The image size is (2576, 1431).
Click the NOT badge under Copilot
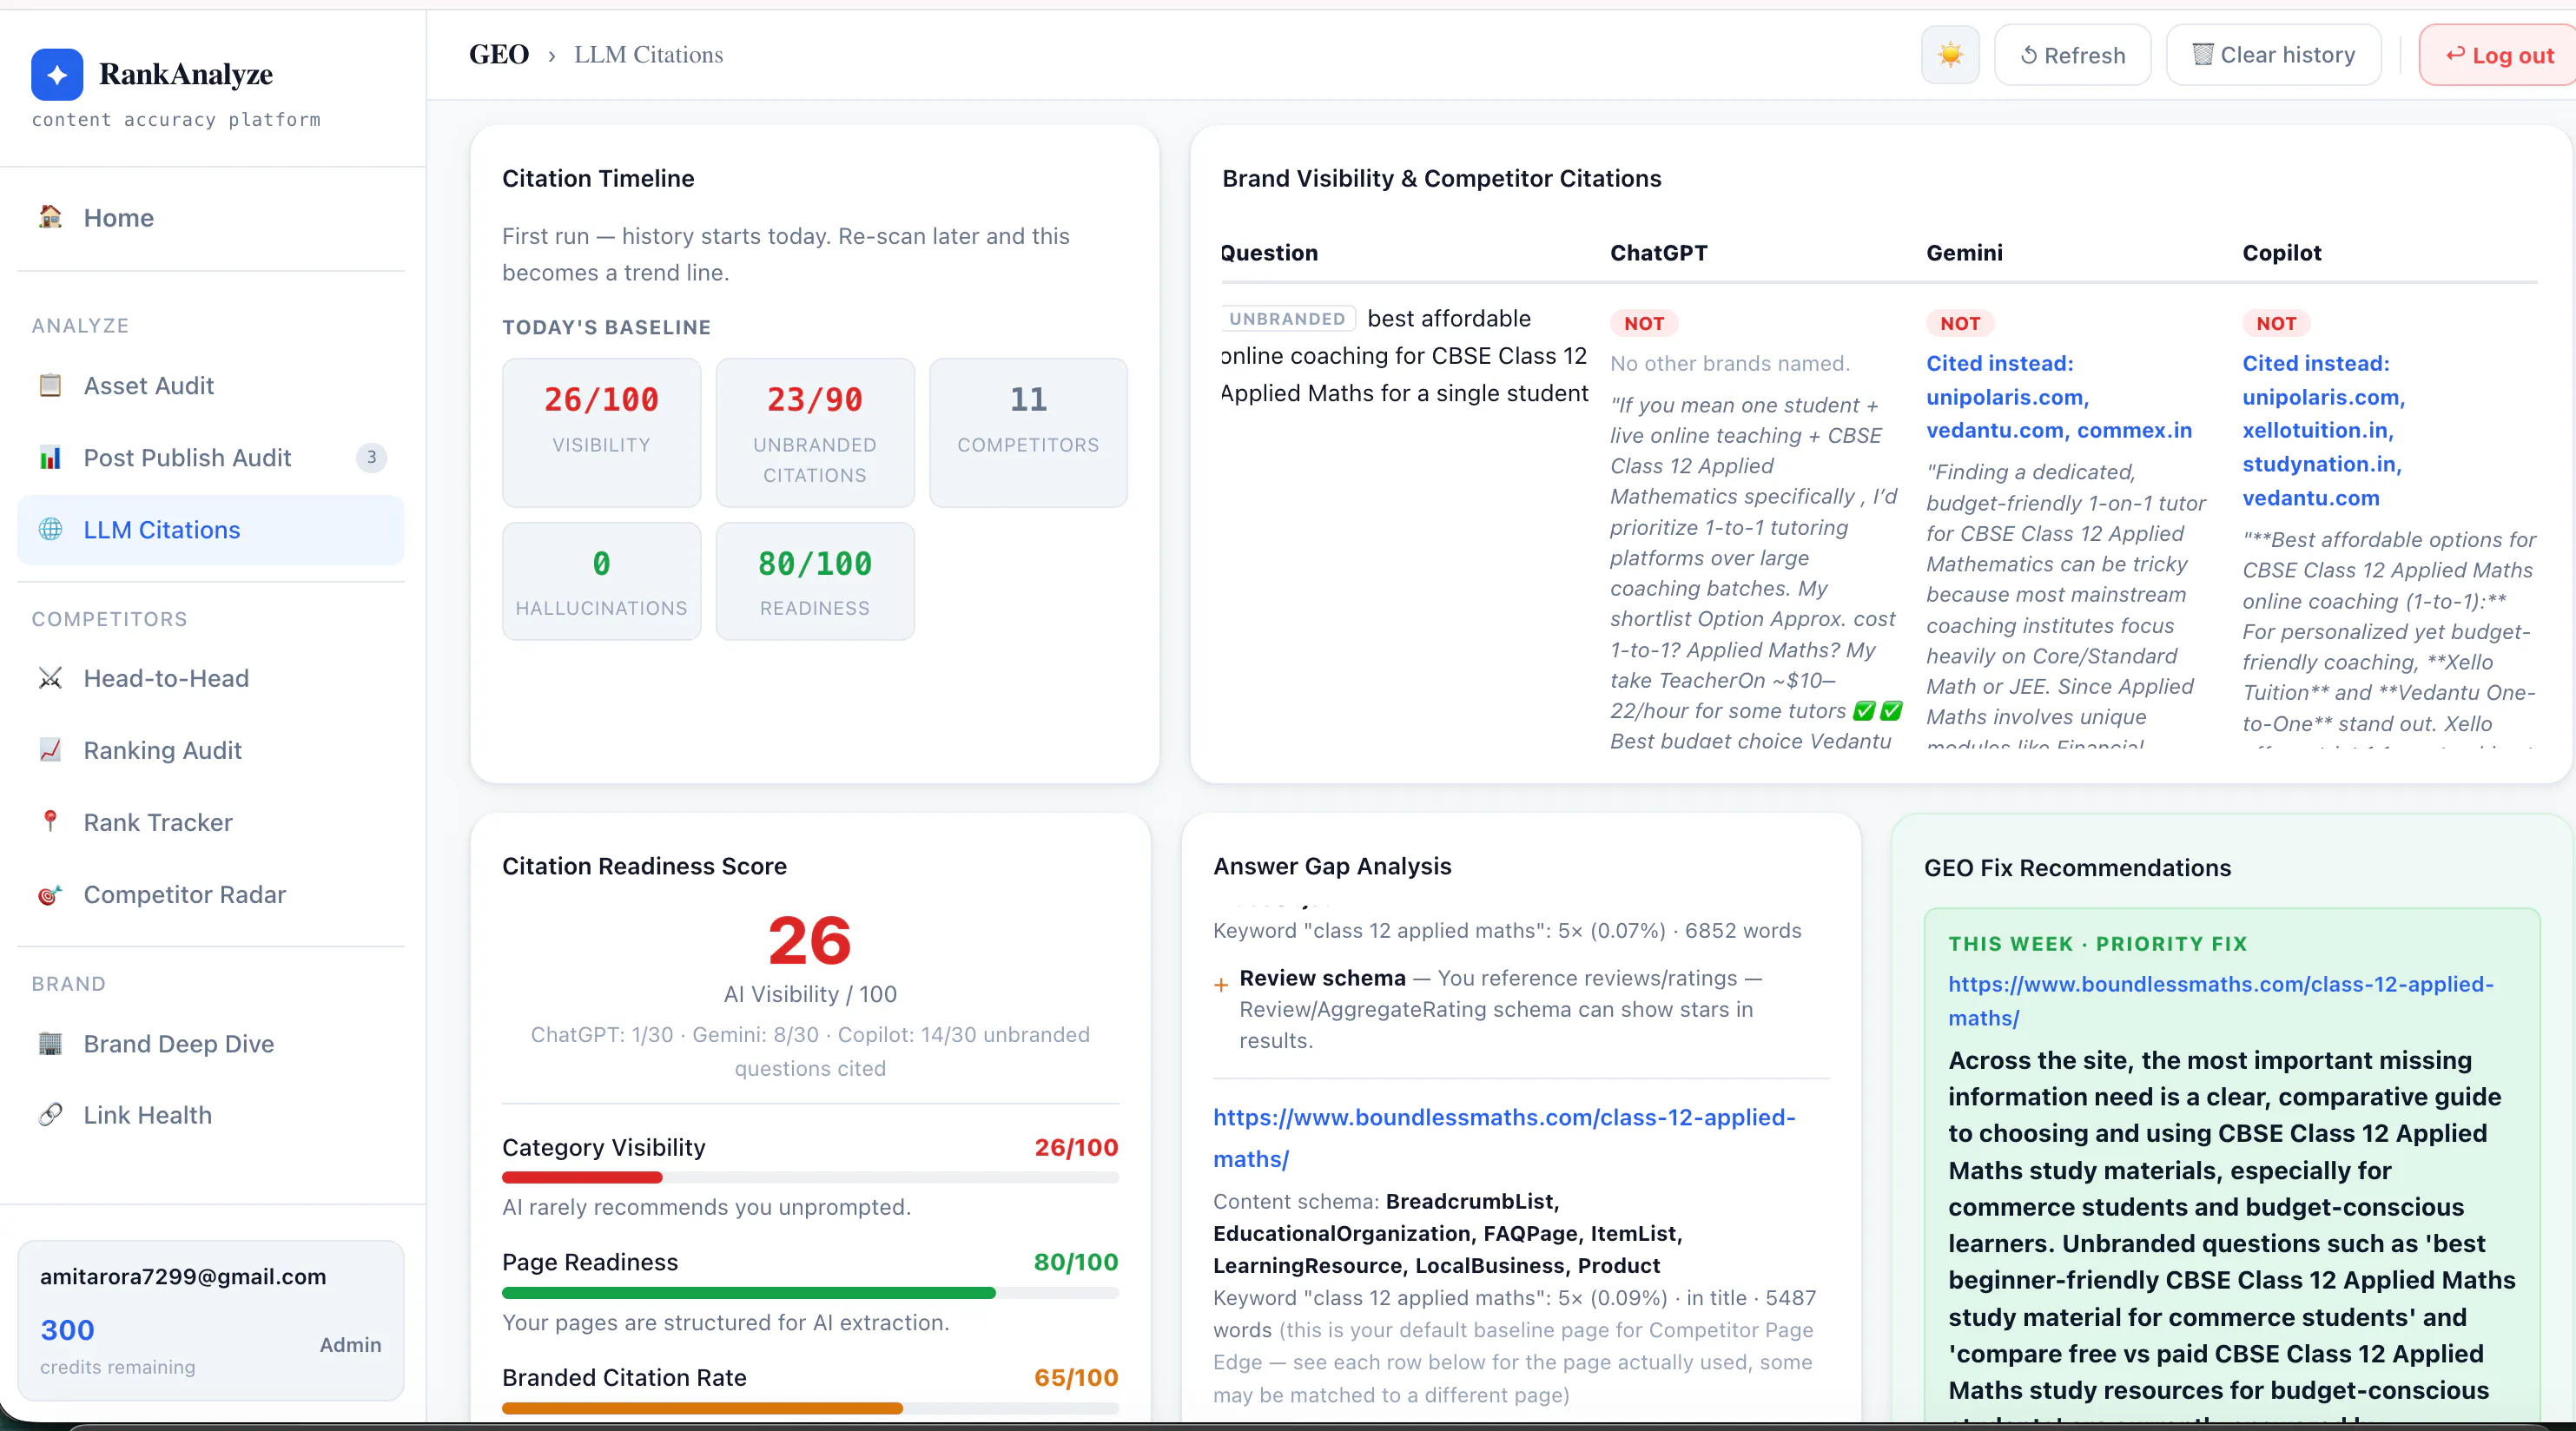2276,323
